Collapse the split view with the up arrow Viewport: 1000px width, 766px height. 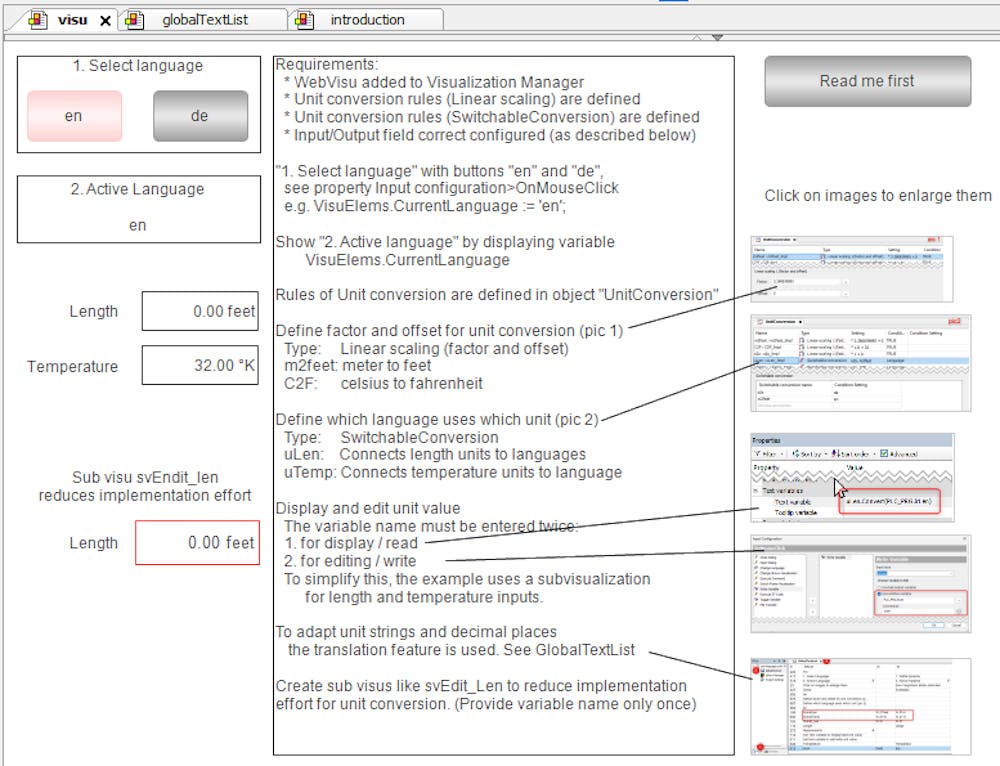tap(695, 38)
